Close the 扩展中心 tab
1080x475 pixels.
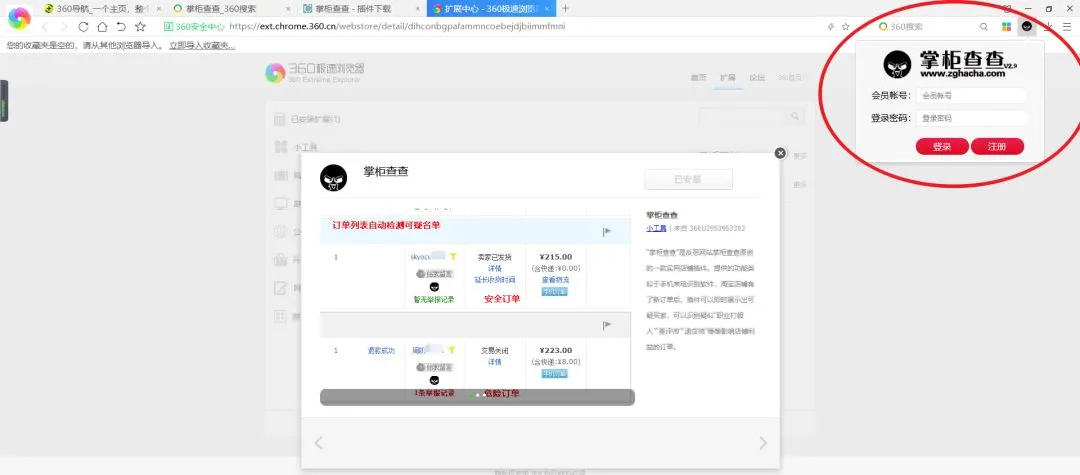tap(547, 8)
